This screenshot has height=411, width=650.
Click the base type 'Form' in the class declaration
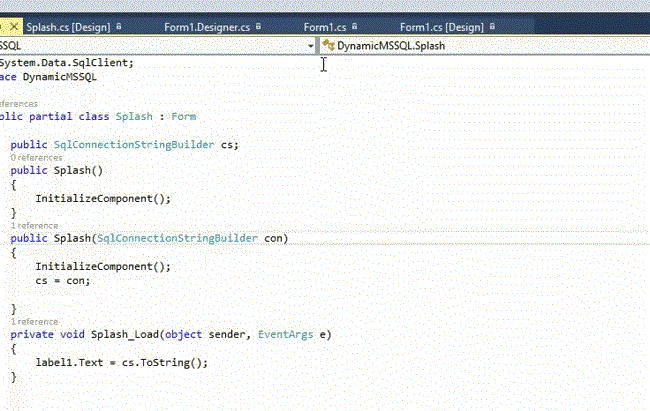click(x=184, y=117)
